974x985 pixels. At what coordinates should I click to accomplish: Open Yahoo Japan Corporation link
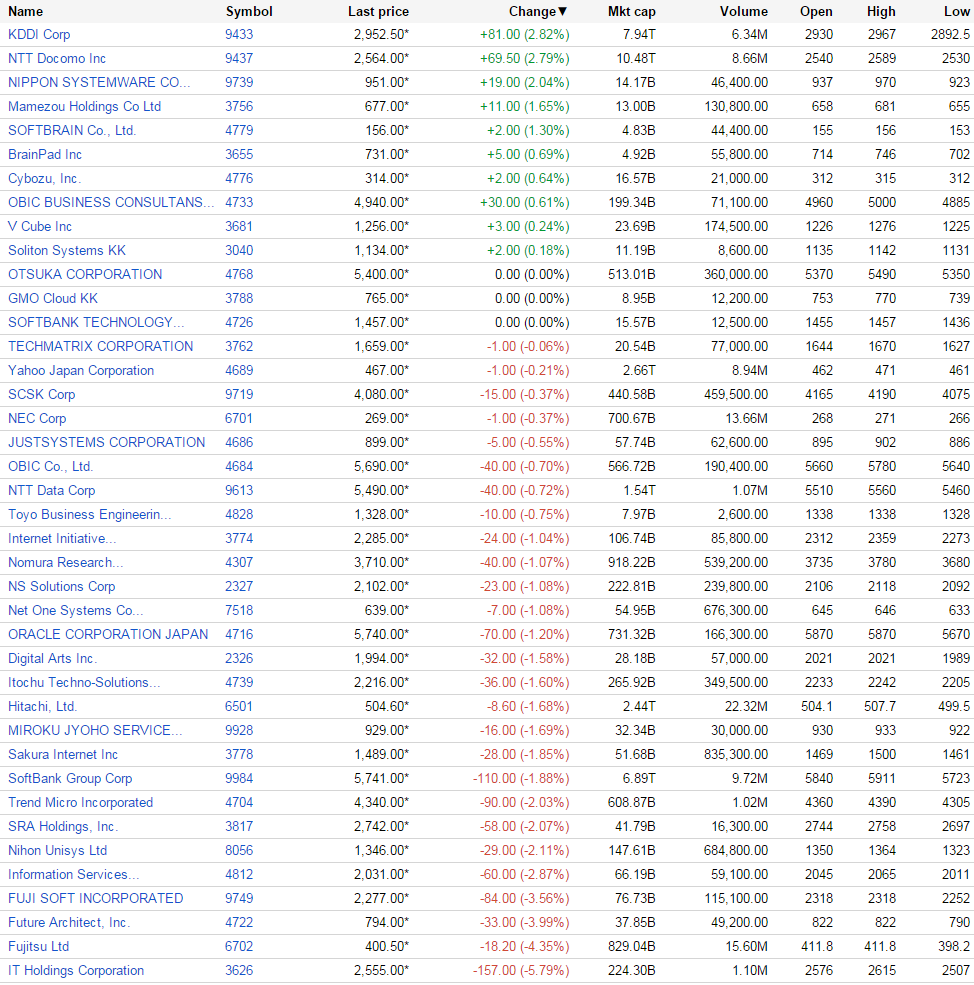80,371
